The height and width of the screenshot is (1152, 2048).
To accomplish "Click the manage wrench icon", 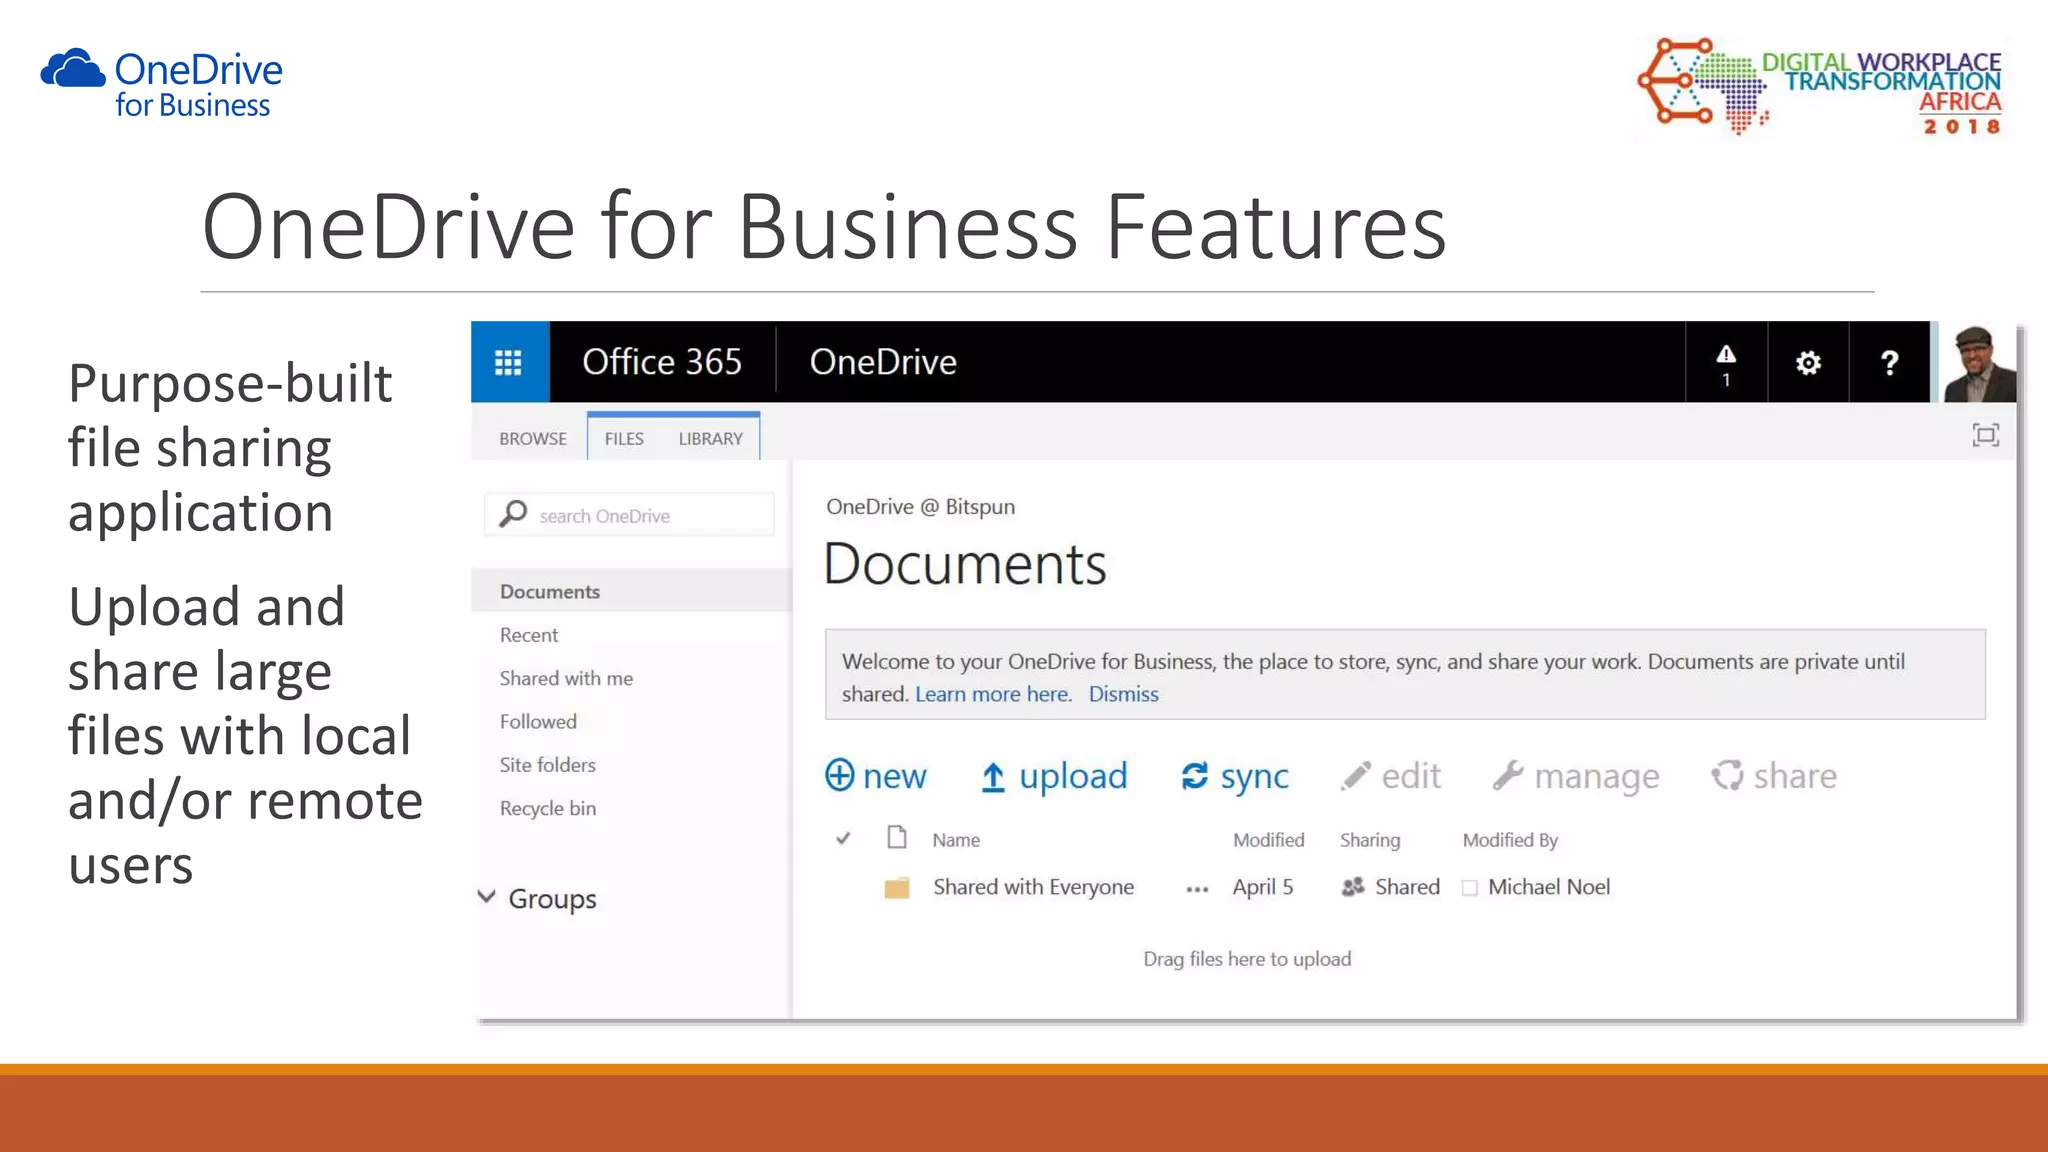I will pos(1507,776).
